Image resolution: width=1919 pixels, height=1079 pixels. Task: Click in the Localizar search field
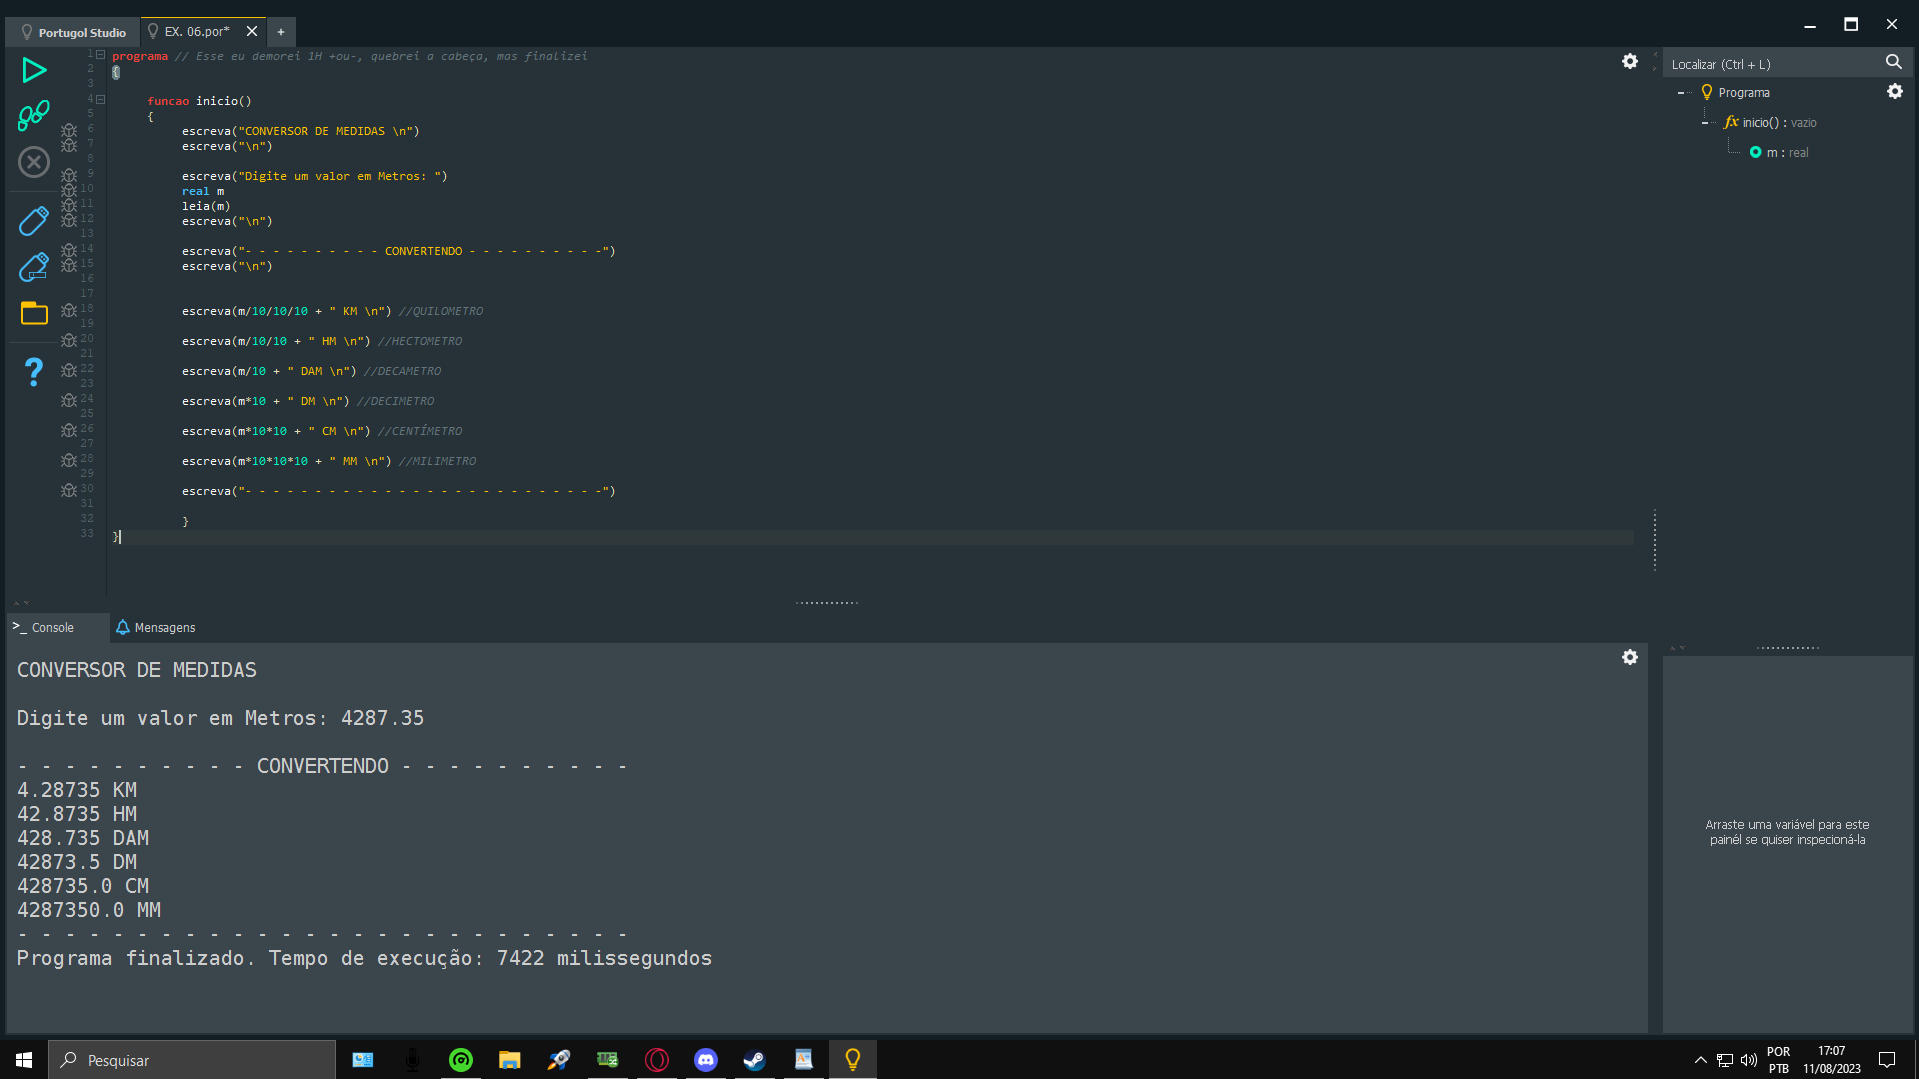1772,64
